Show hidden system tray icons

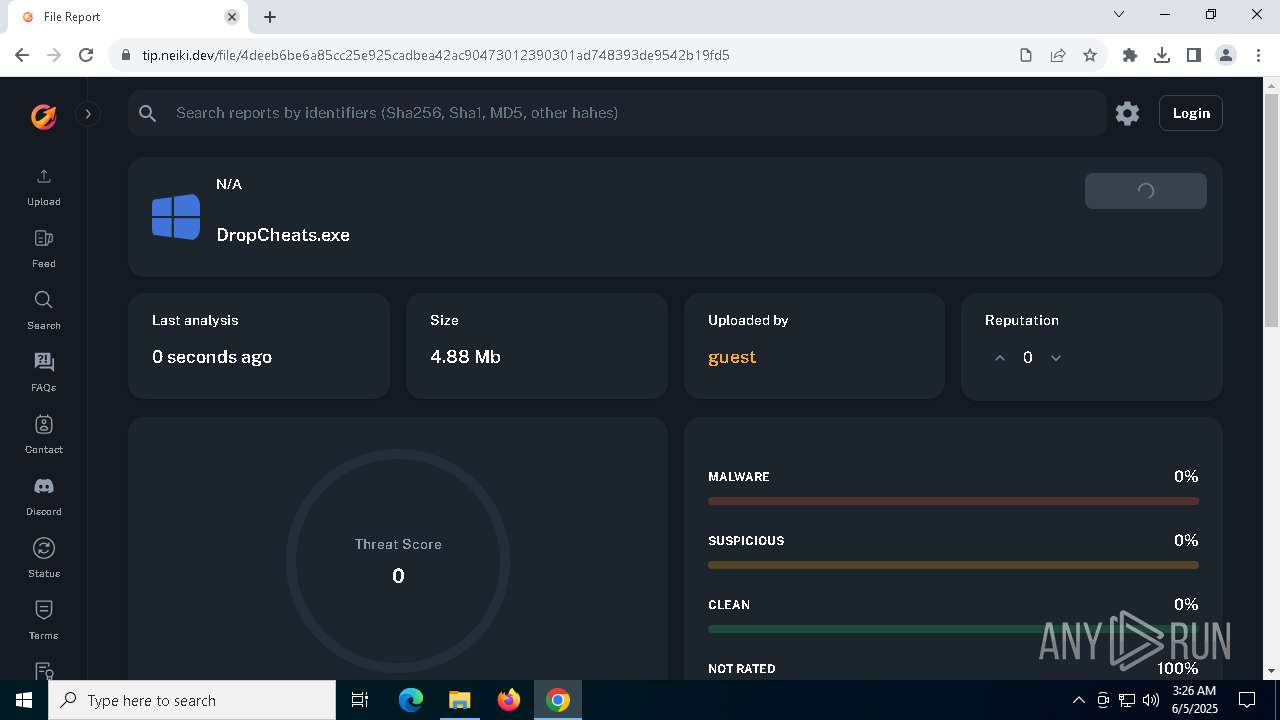pyautogui.click(x=1078, y=700)
